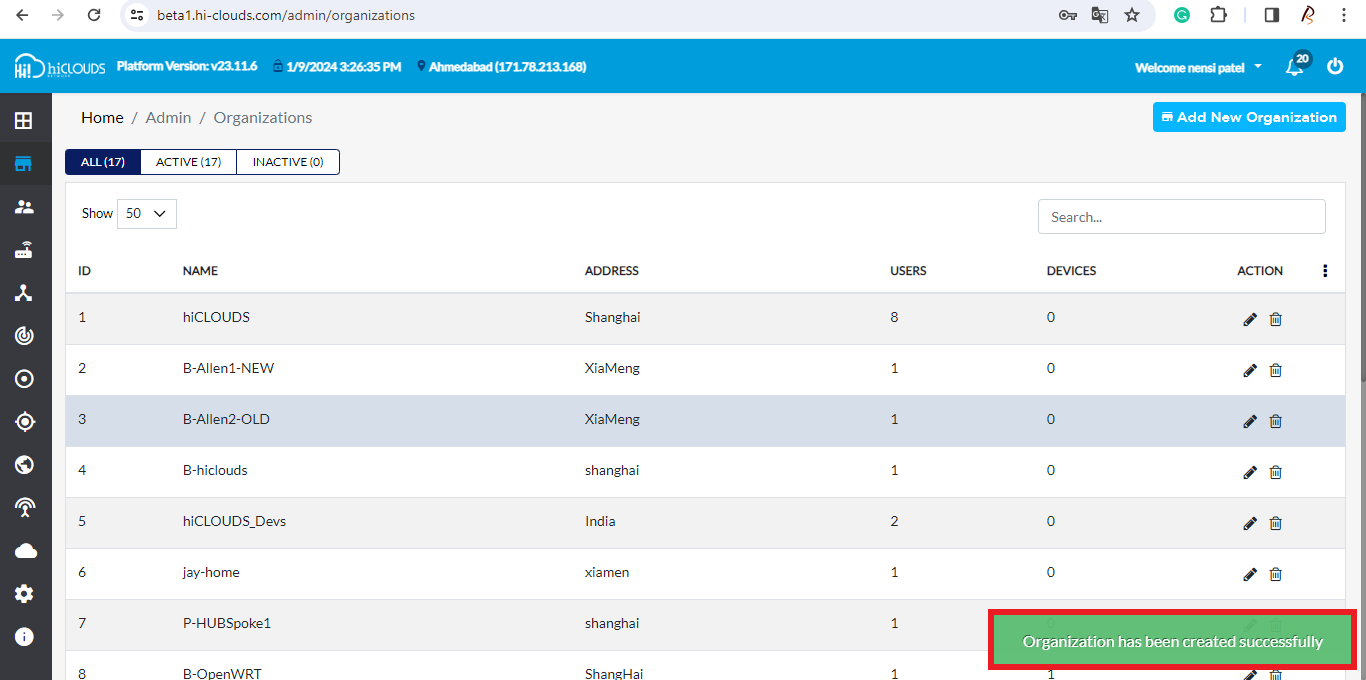Reload the browser page

click(94, 15)
